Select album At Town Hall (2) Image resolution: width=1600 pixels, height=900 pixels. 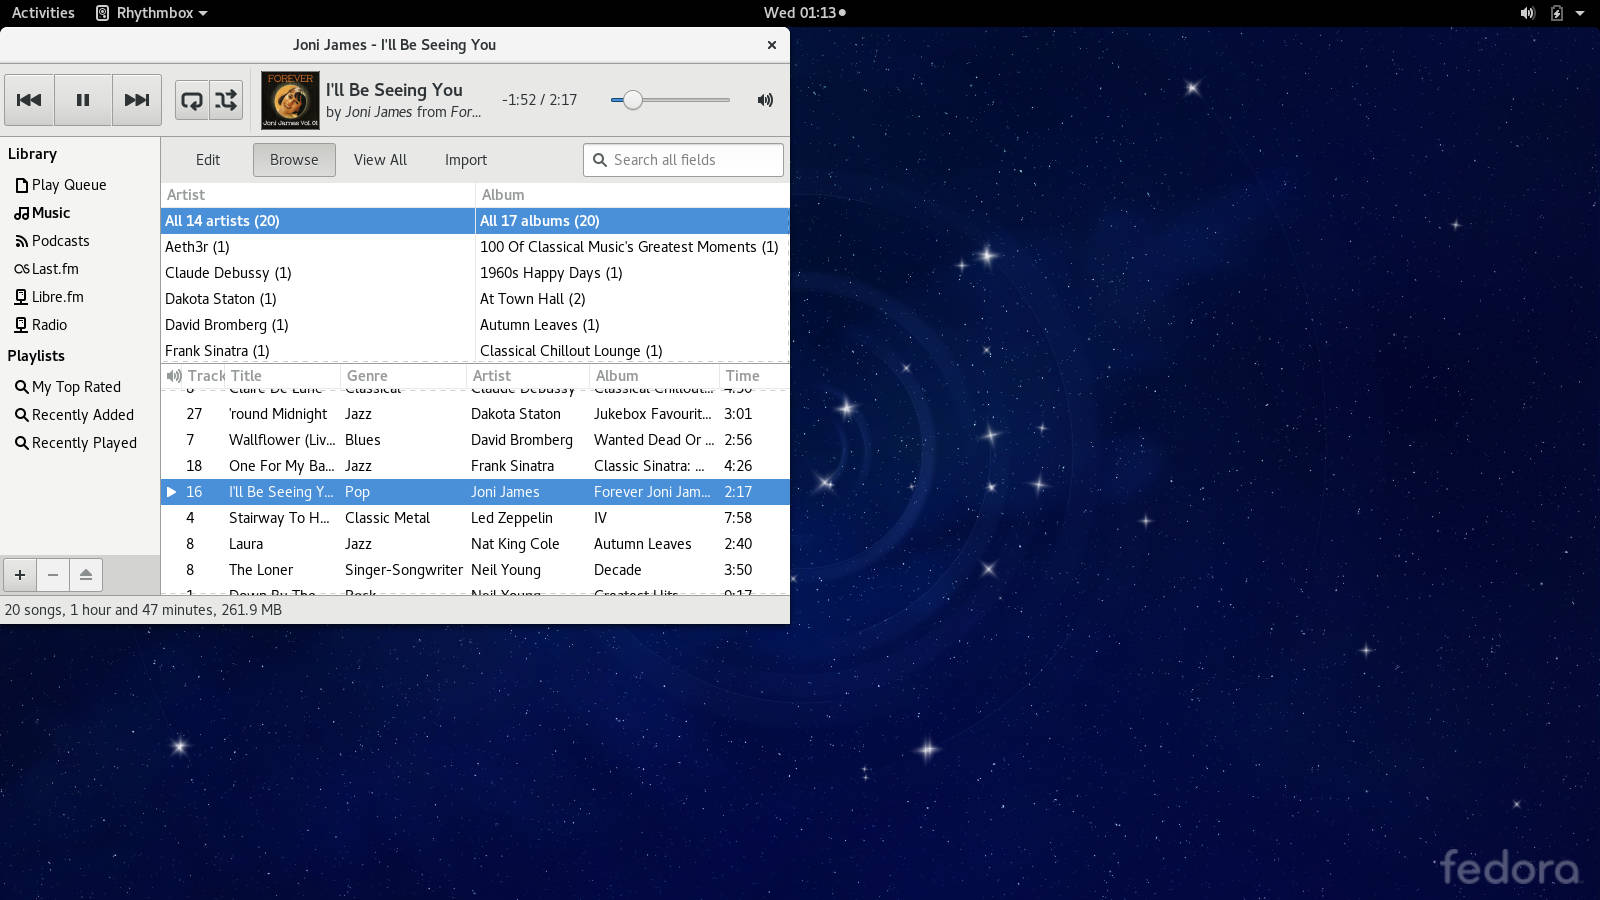[x=632, y=299]
